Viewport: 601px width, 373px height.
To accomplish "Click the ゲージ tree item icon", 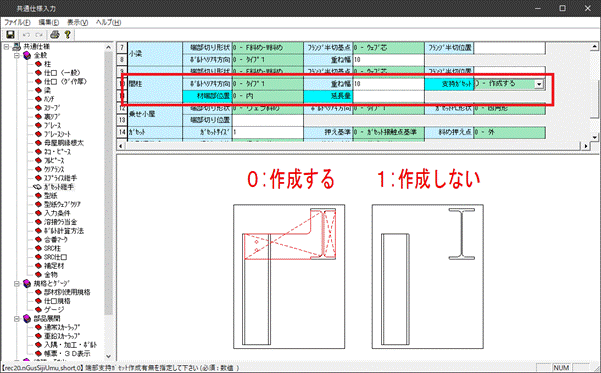I will point(38,309).
